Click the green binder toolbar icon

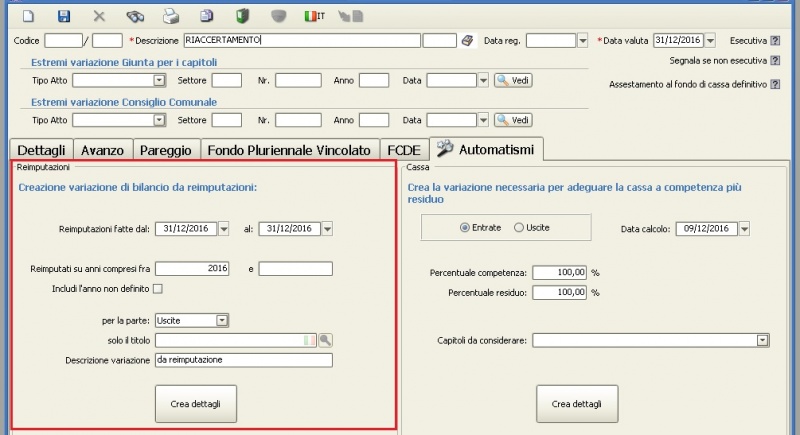coord(242,16)
